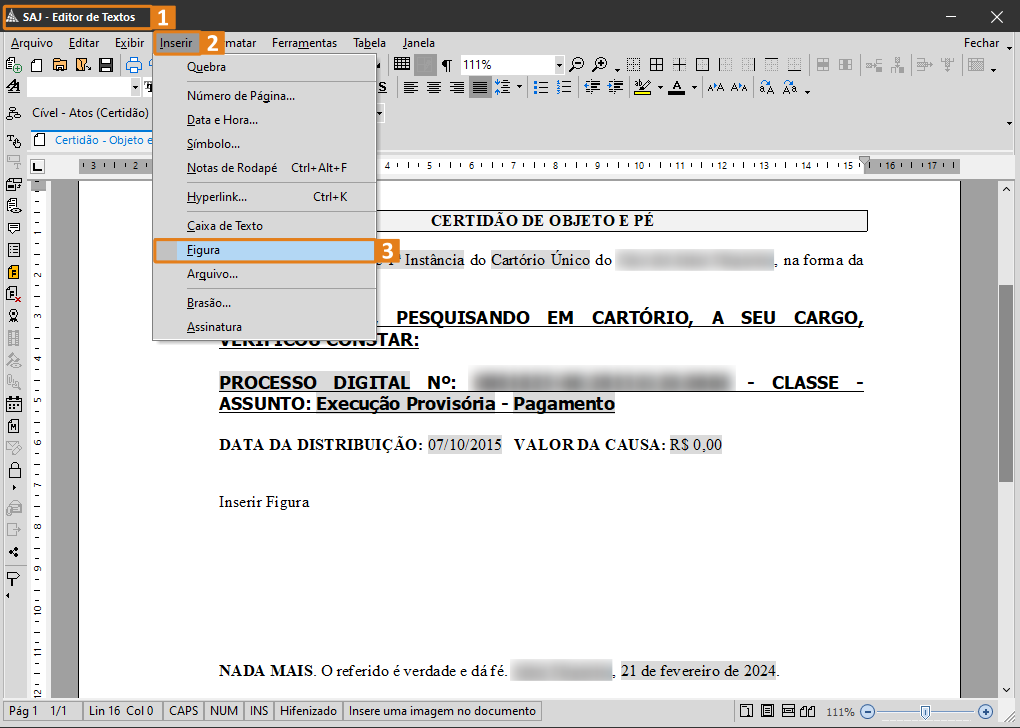The image size is (1020, 728).
Task: Click the calendar icon in left sidebar
Action: pos(14,404)
